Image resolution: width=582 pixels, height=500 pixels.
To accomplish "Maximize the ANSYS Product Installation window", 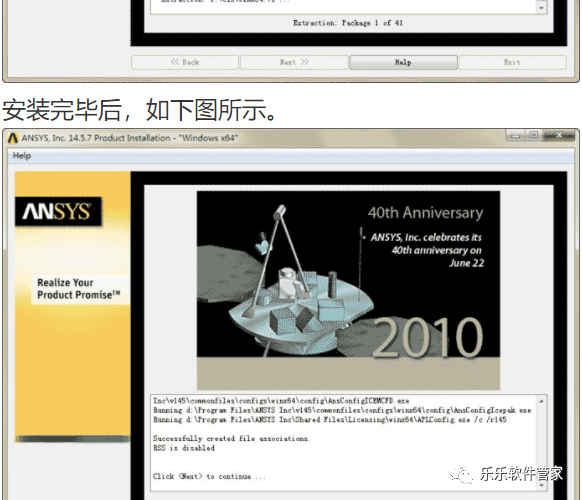I will tap(533, 135).
